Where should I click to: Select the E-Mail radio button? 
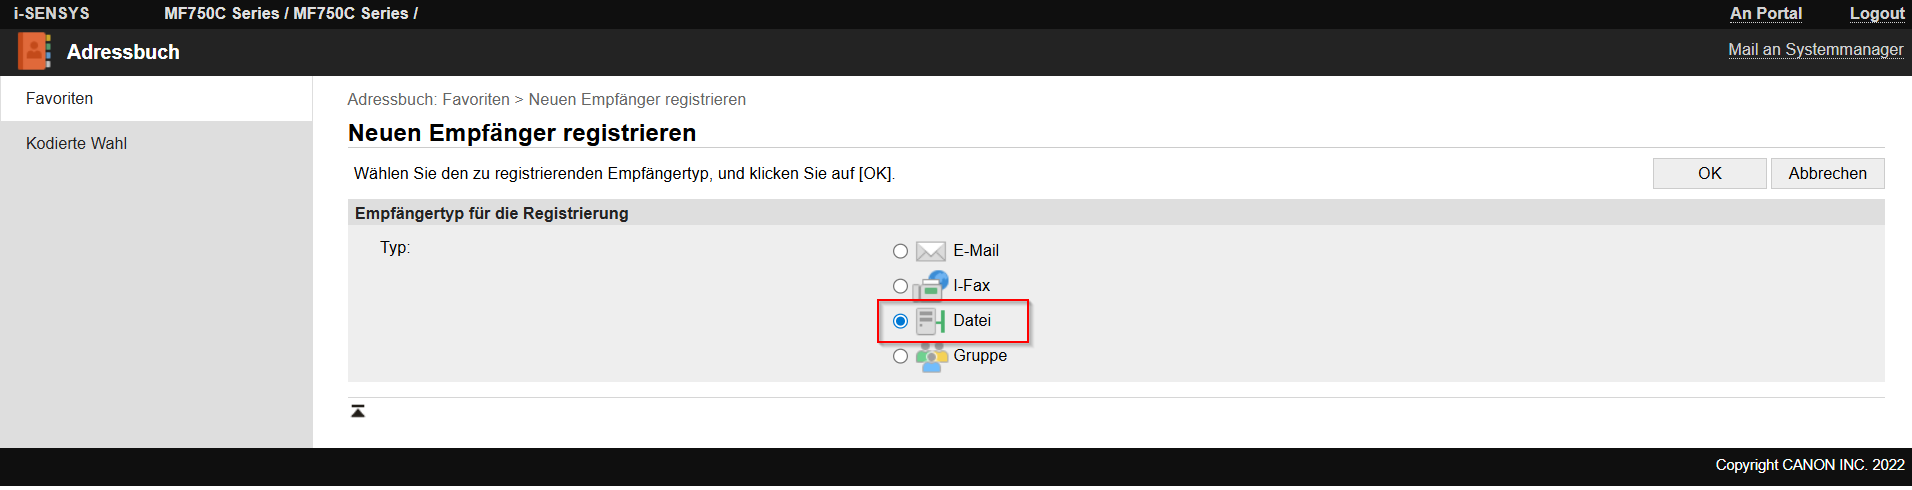click(x=900, y=251)
